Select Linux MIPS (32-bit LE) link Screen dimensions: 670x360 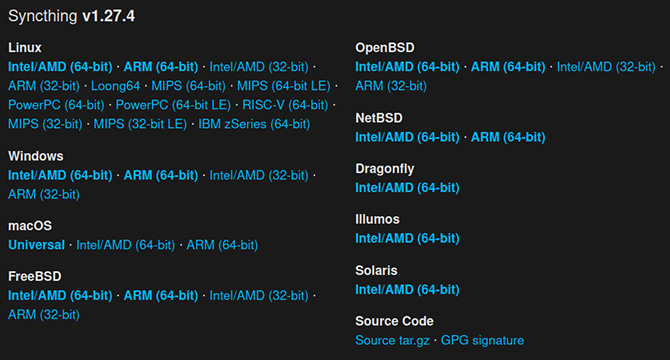point(140,124)
